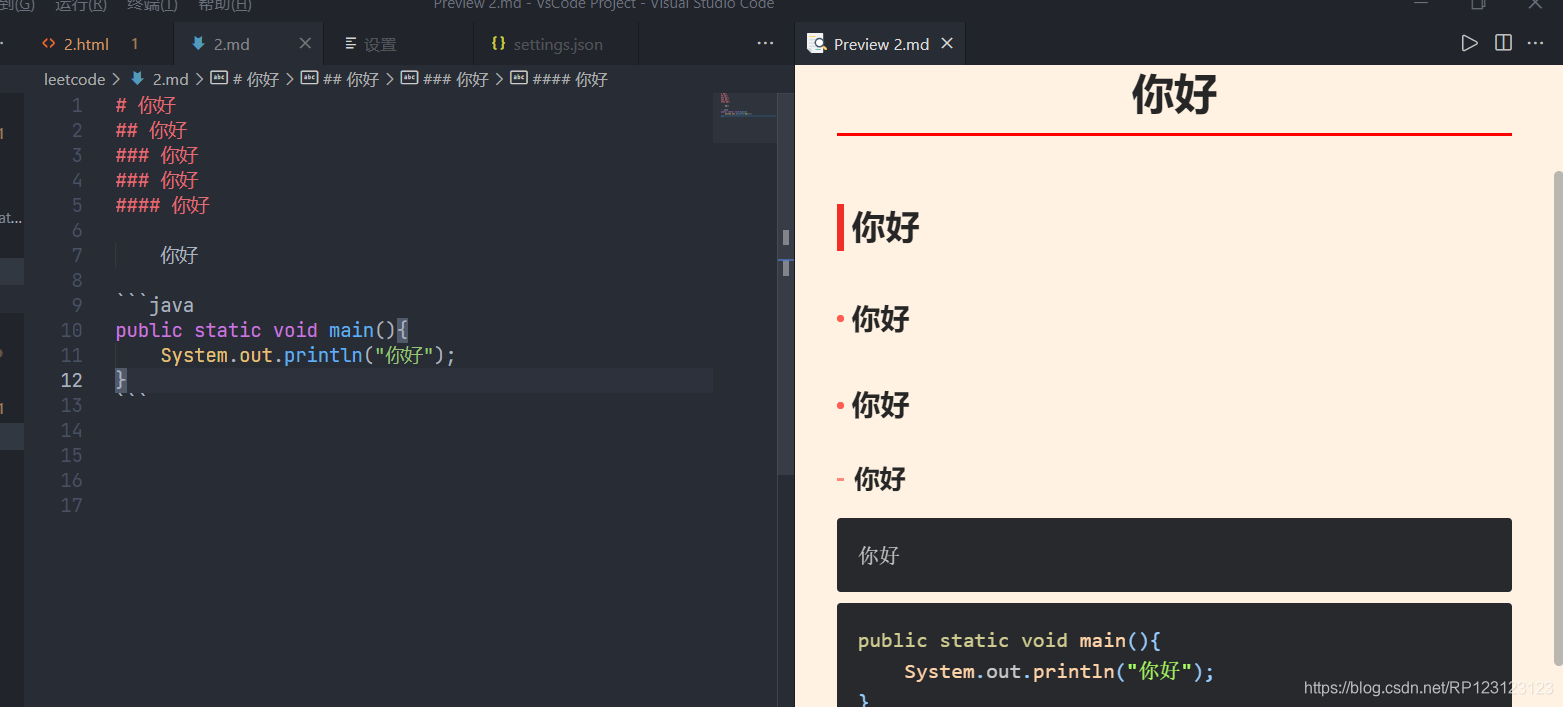
Task: Click the '#### 你好' line in the editor
Action: 162,205
